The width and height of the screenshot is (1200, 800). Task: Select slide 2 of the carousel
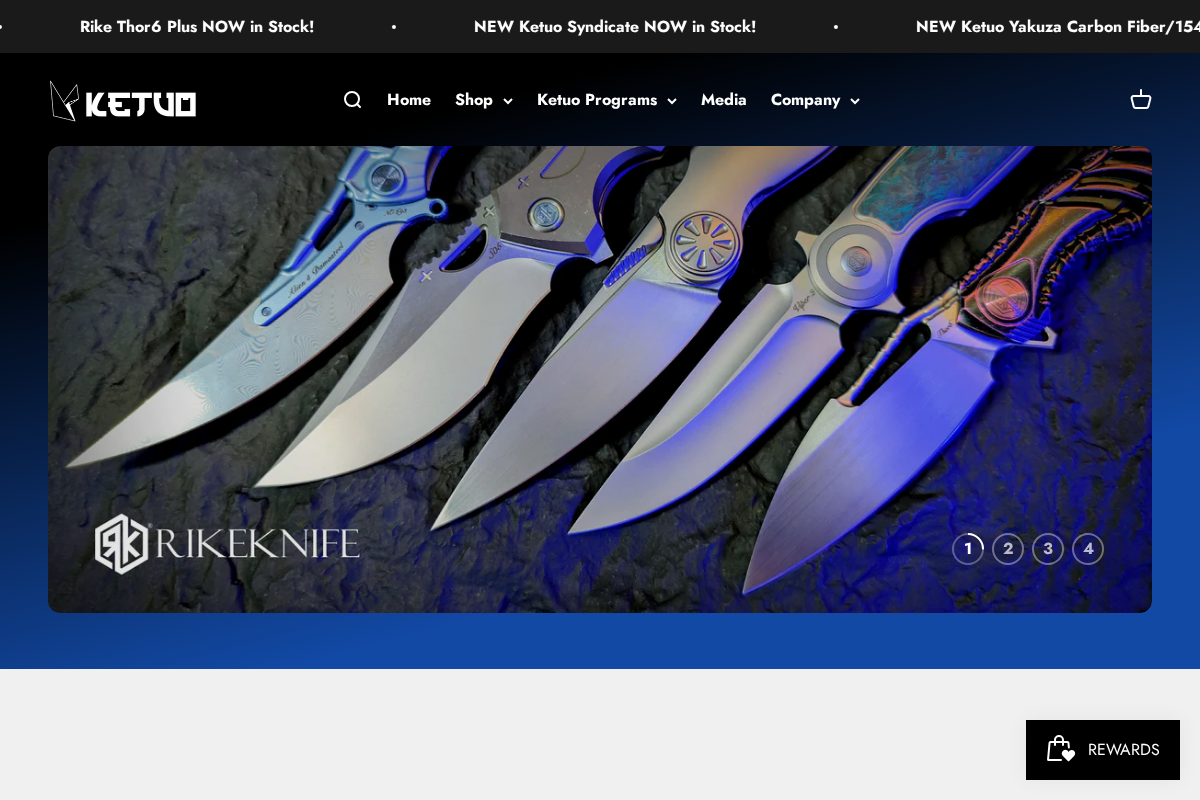(x=1008, y=549)
